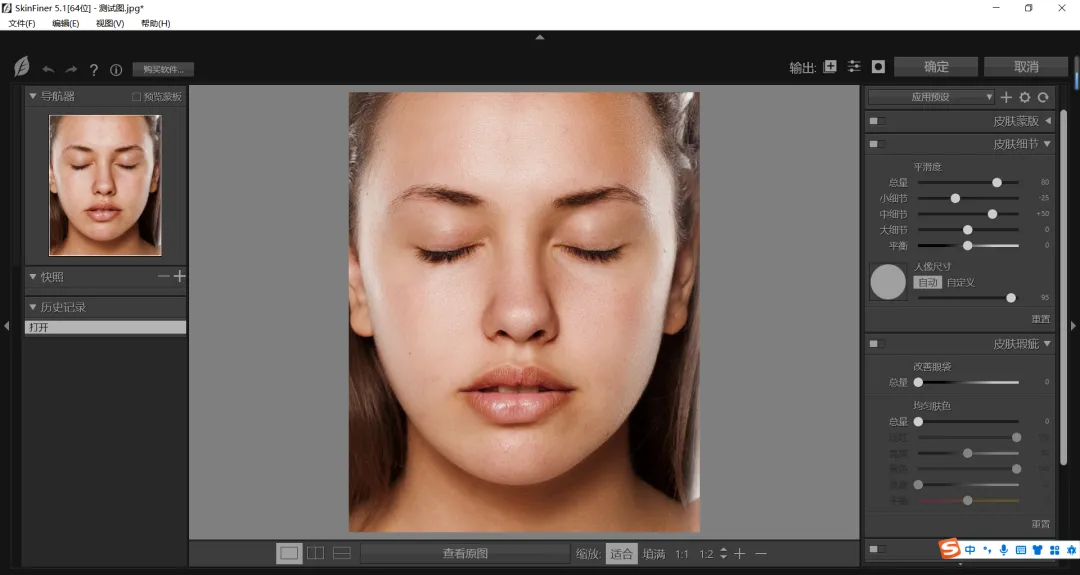Collapse the 快照 panel
The height and width of the screenshot is (575, 1080).
click(x=32, y=276)
